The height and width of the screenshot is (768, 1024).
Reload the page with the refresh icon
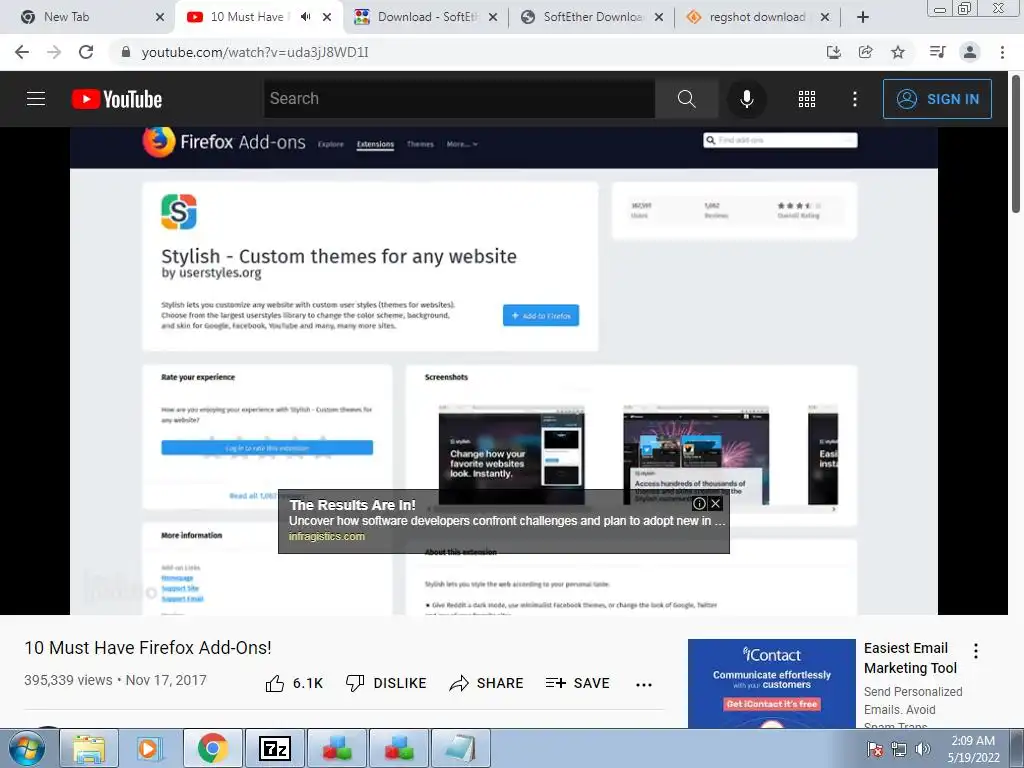[x=86, y=52]
